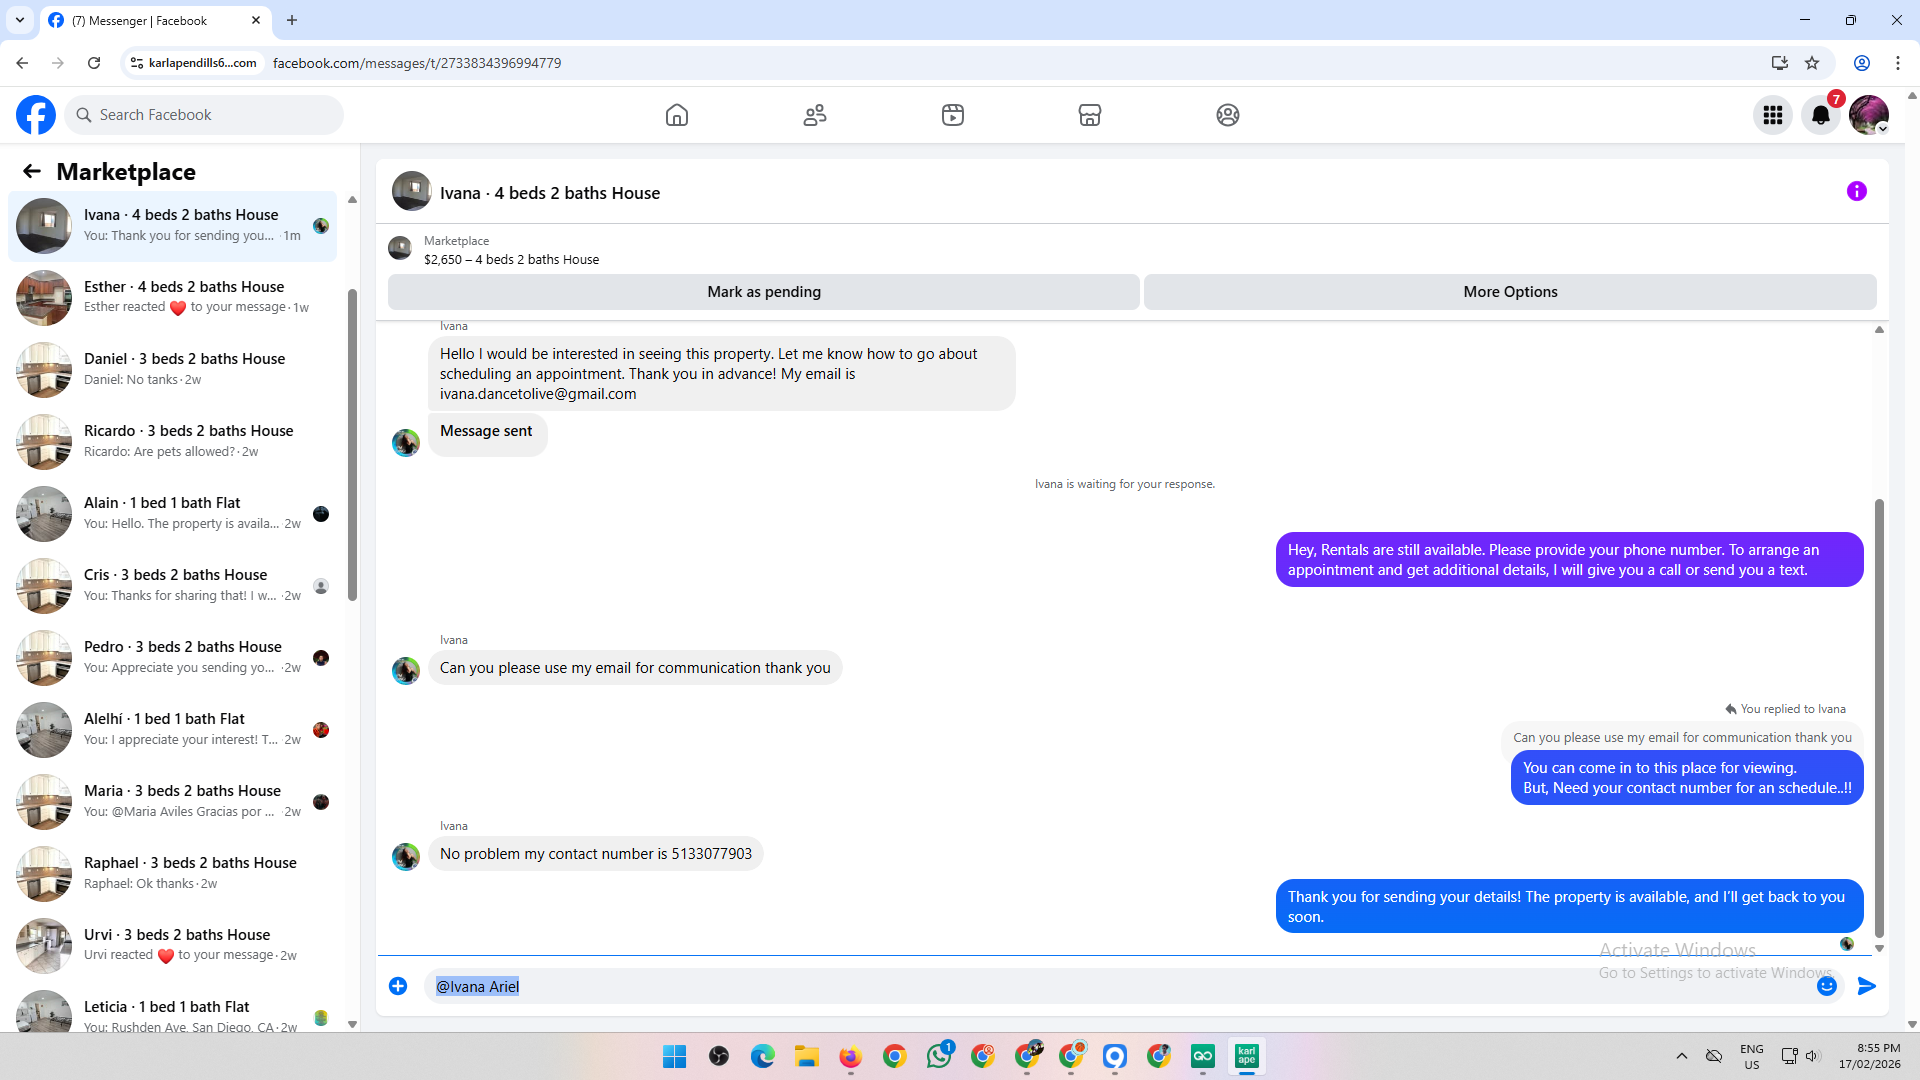
Task: Open notifications bell icon
Action: click(x=1821, y=115)
